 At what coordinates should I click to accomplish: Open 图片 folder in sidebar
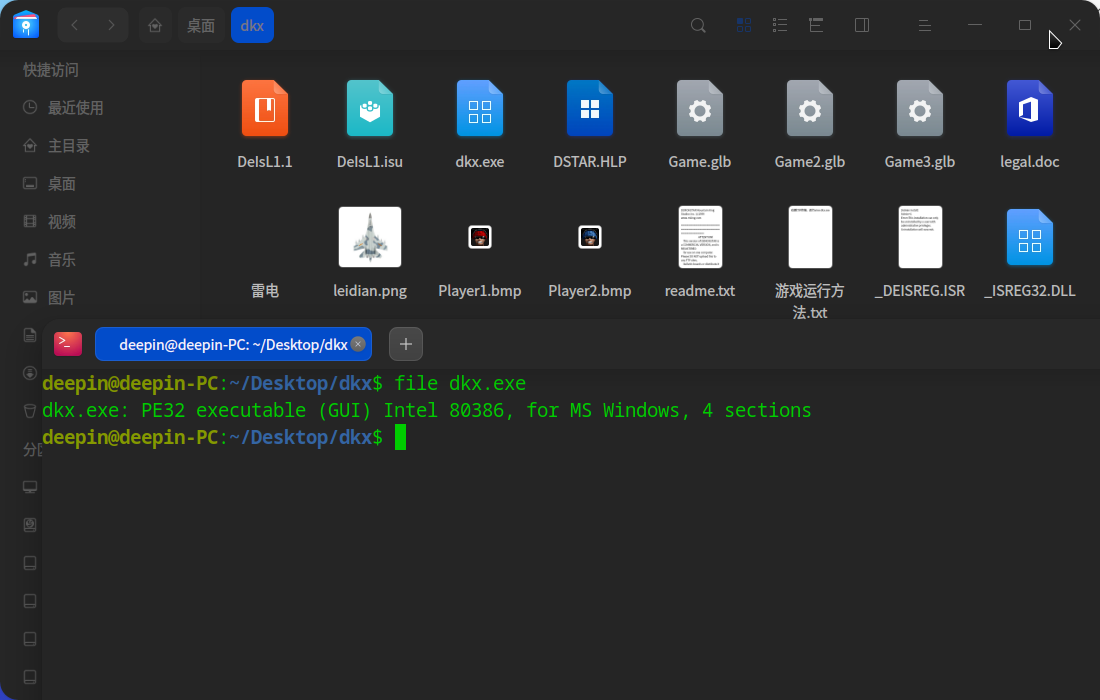tap(60, 297)
